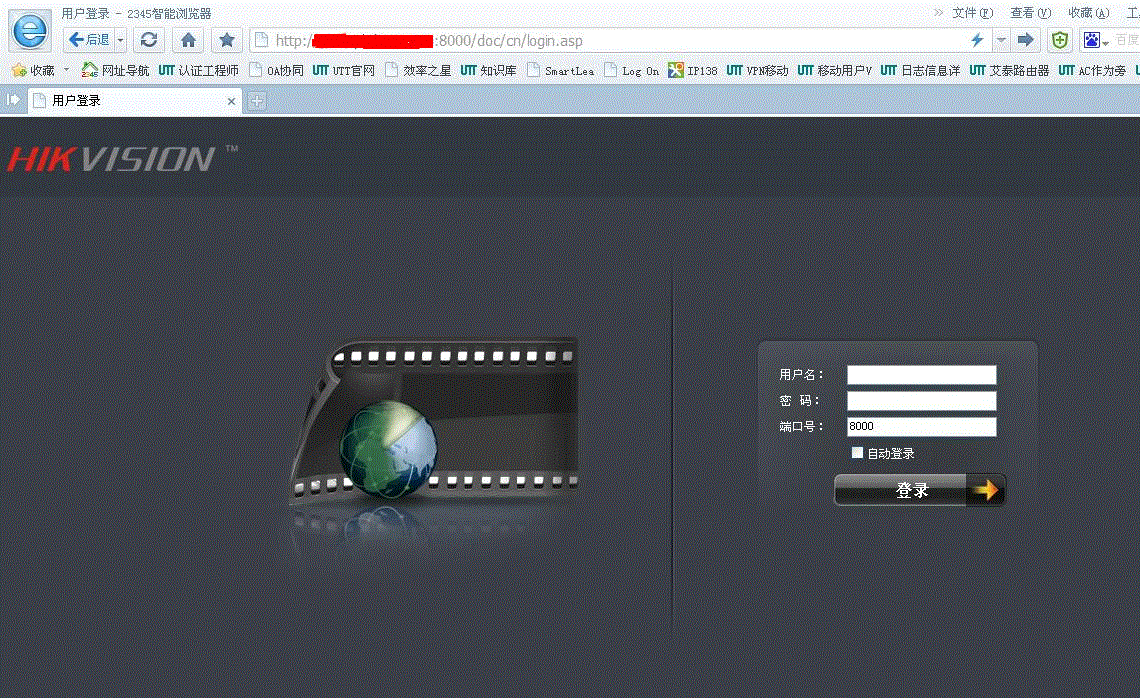
Task: Open the 知识库 bookmark
Action: [x=489, y=70]
